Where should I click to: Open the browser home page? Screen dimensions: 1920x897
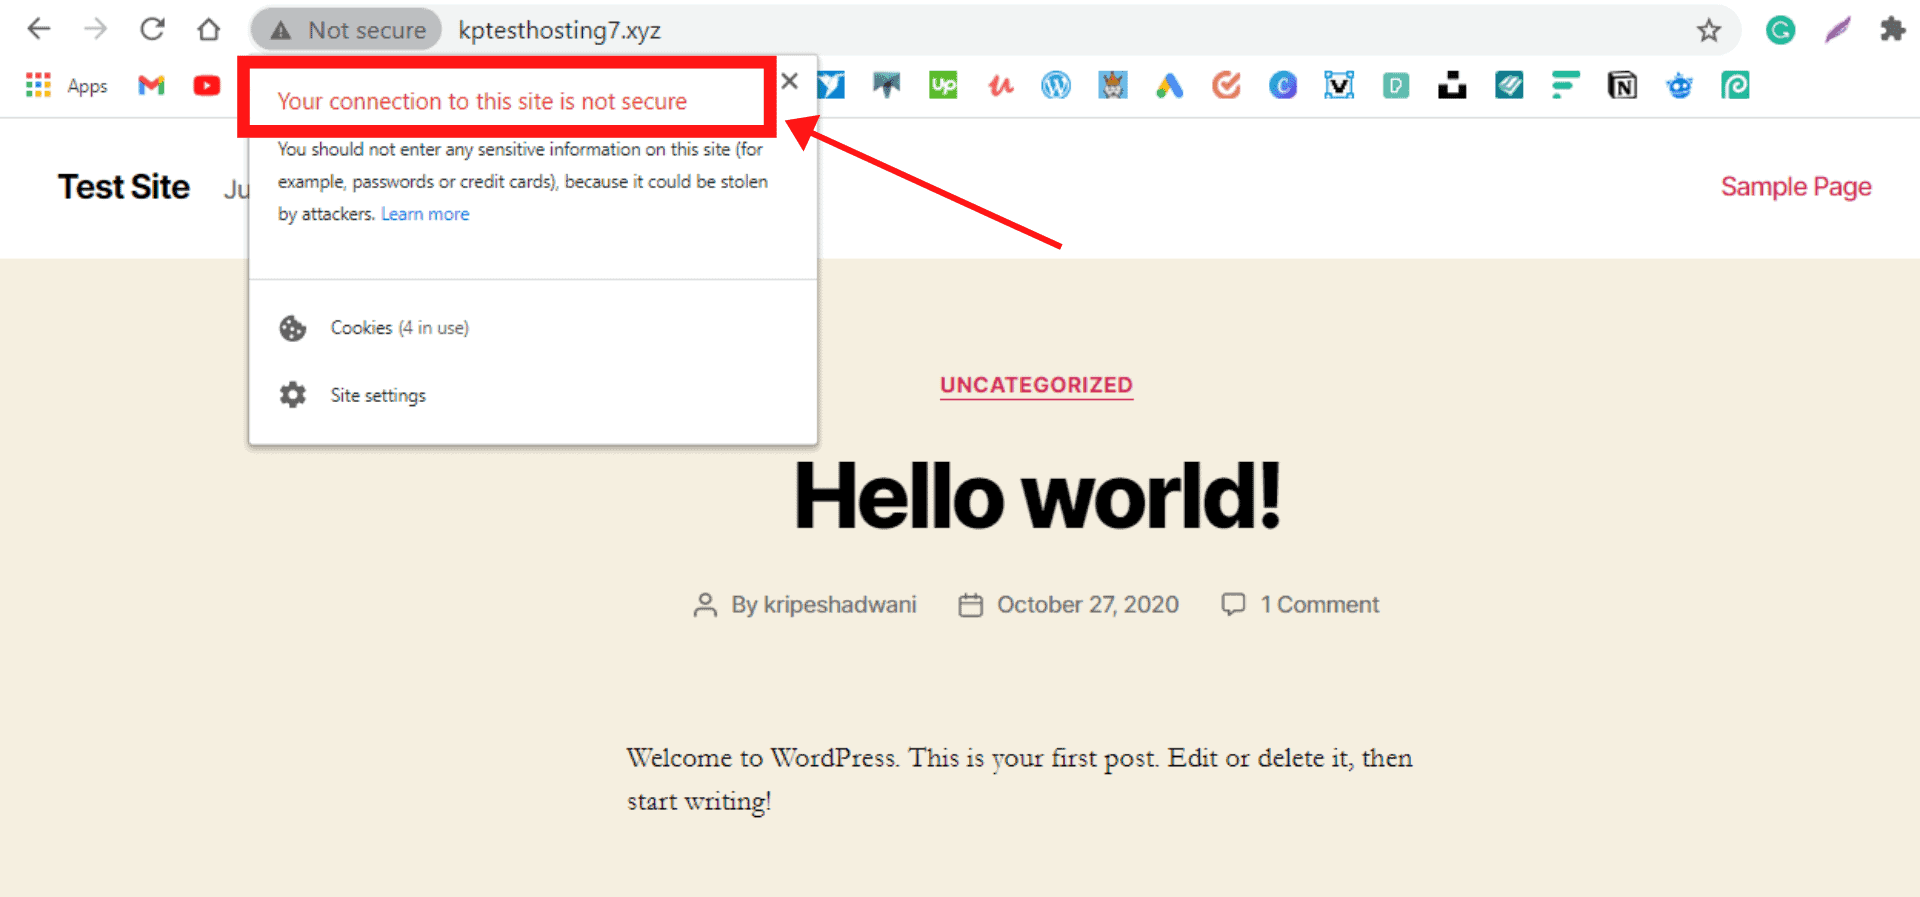tap(208, 29)
